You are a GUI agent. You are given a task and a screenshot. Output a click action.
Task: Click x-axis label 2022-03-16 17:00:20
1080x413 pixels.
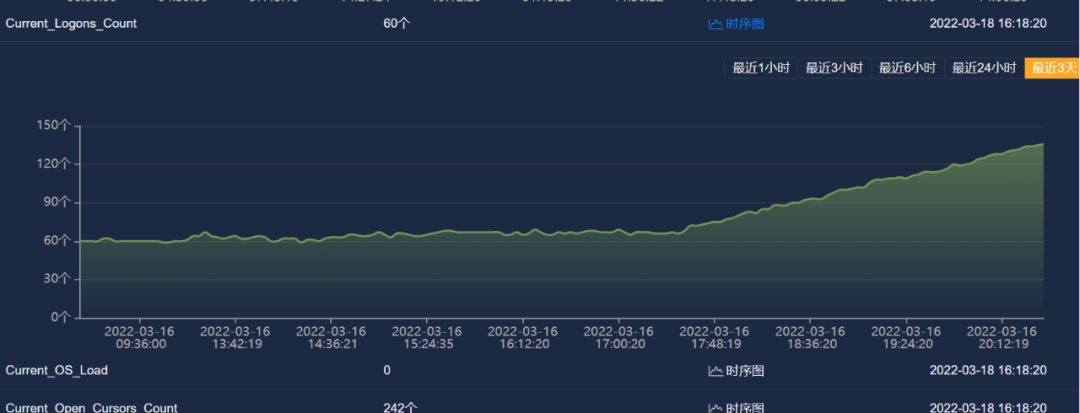(619, 337)
